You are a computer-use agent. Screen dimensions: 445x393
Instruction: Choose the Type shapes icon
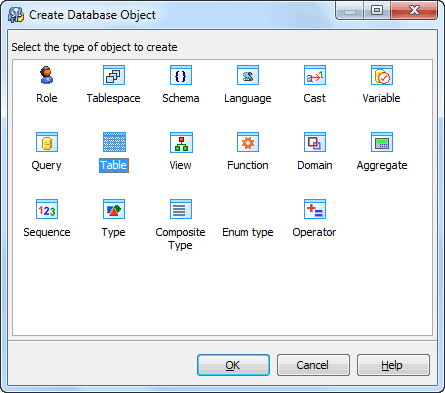114,209
